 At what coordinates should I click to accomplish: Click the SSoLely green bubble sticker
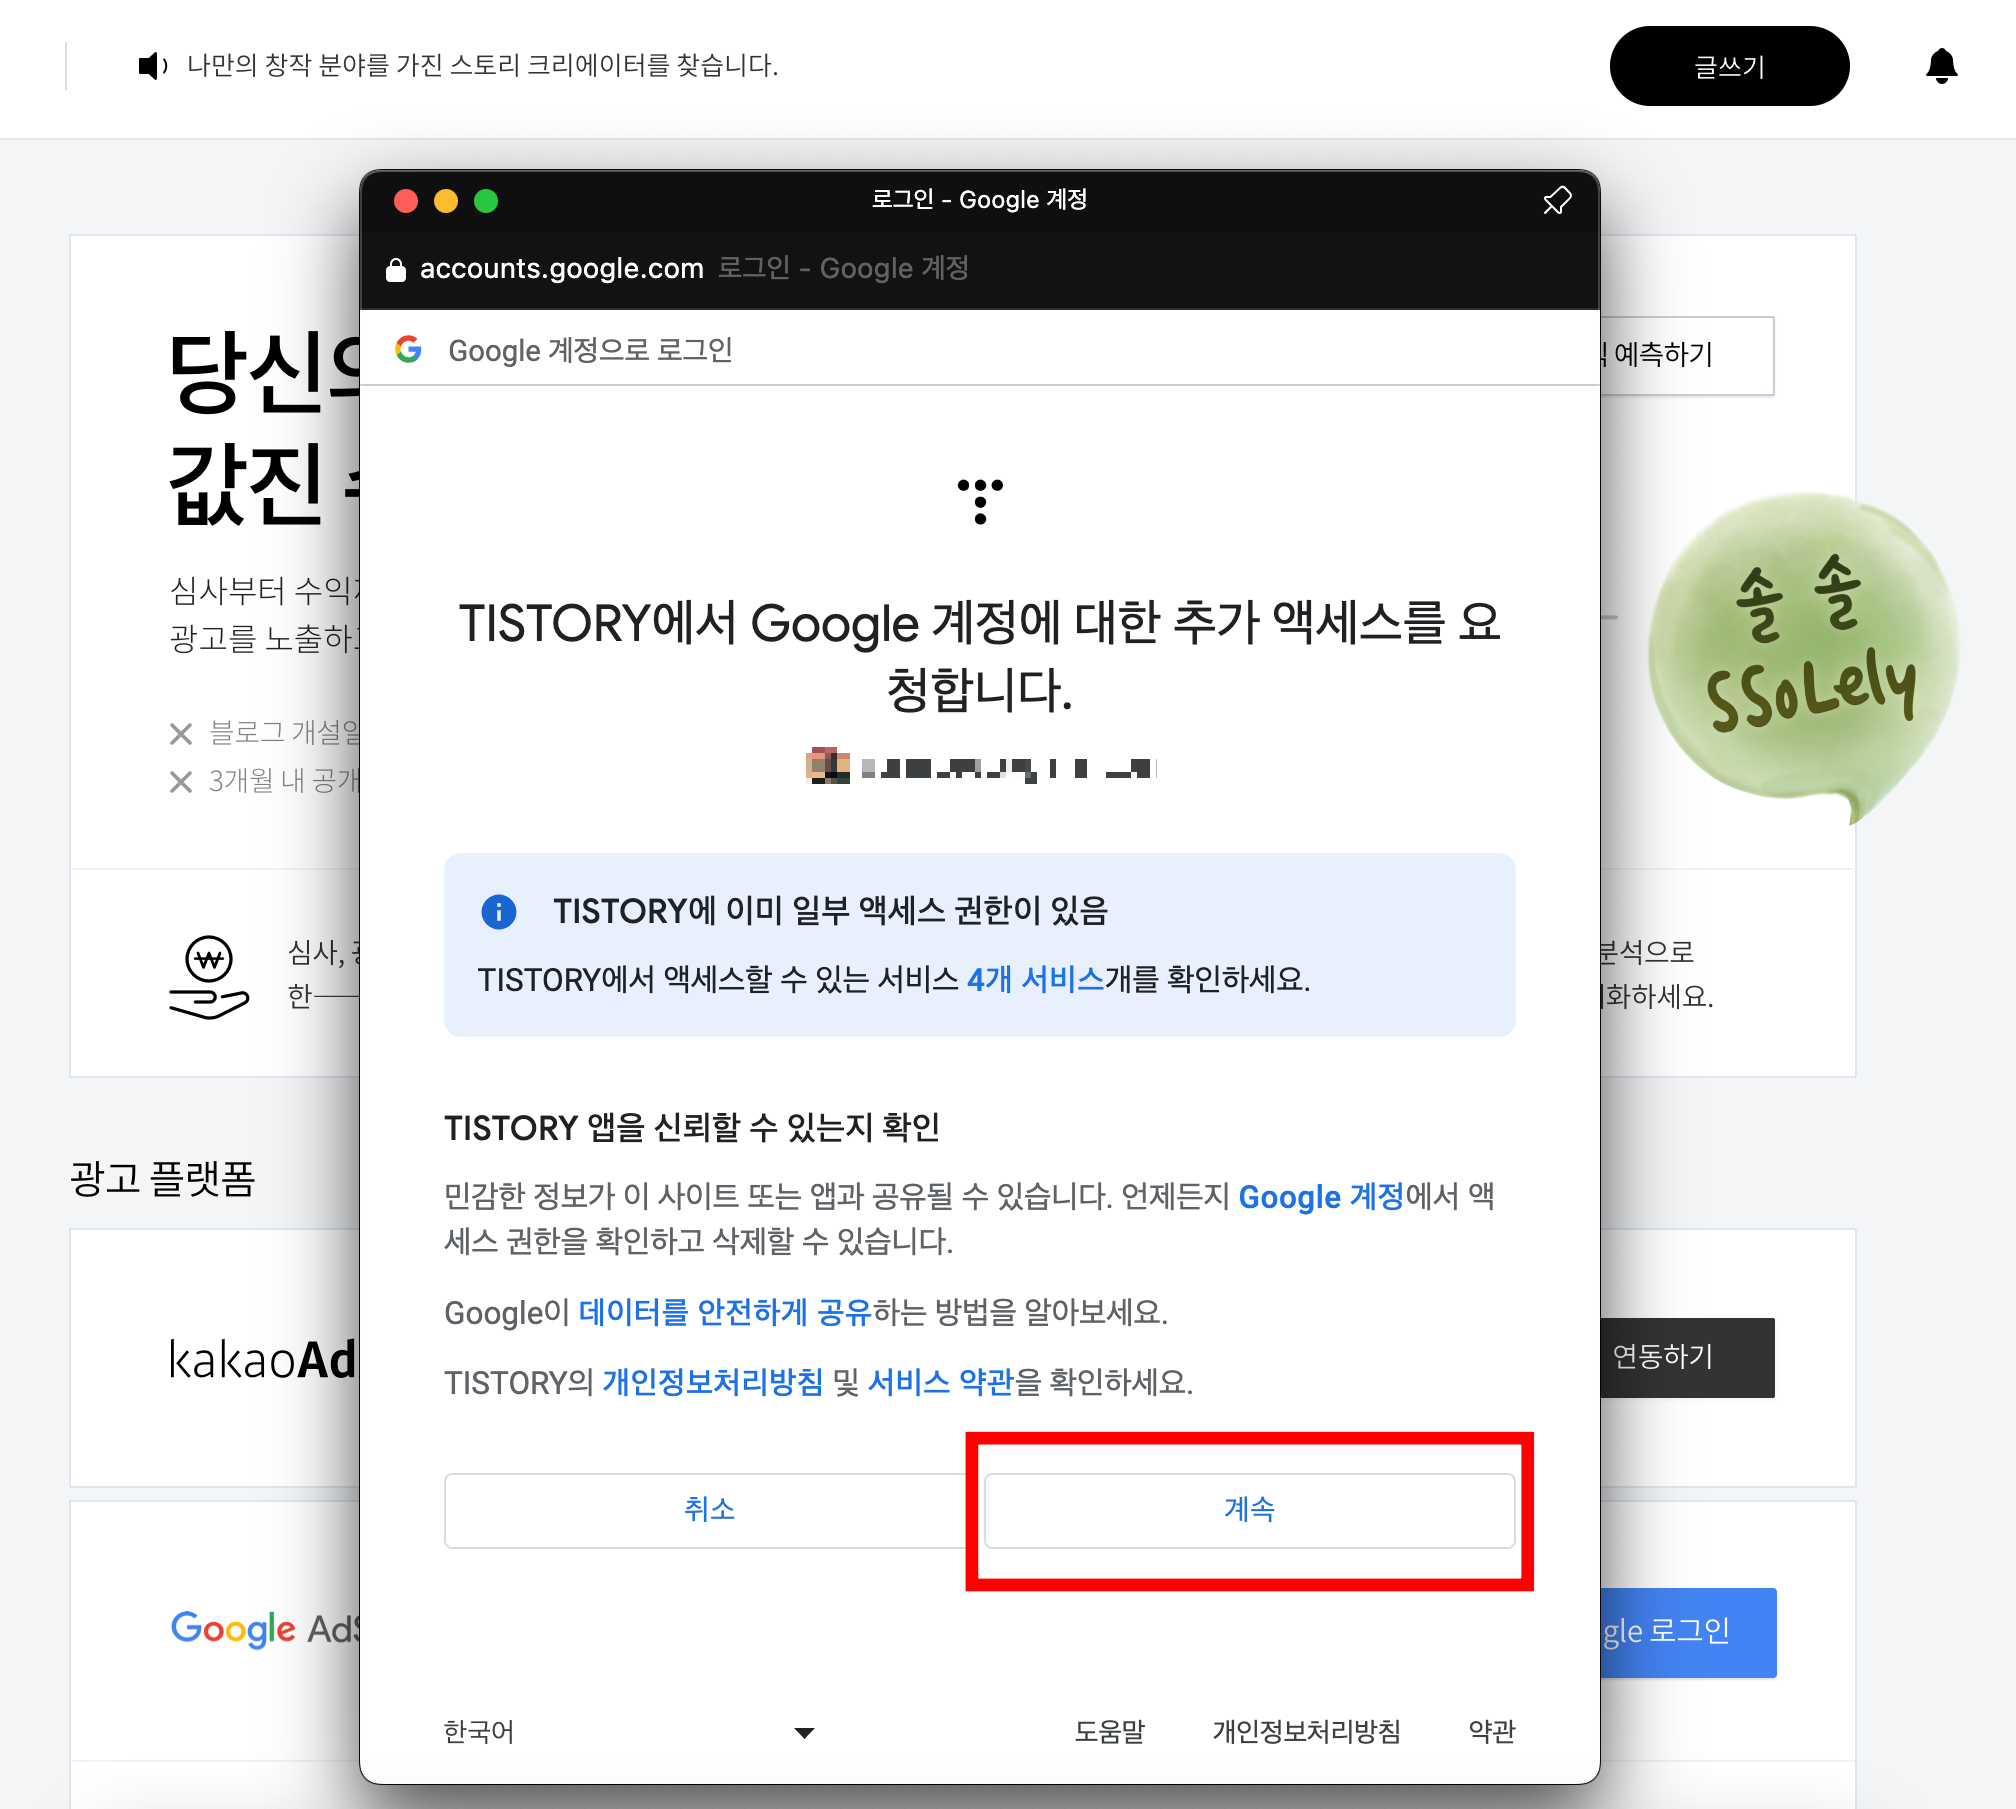tap(1802, 655)
